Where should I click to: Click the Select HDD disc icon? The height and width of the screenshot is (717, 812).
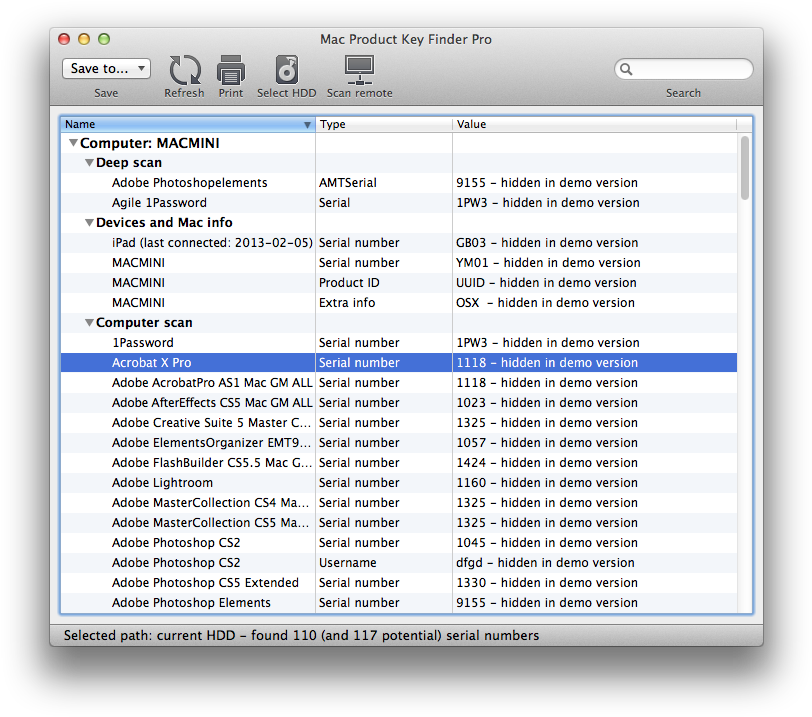287,70
